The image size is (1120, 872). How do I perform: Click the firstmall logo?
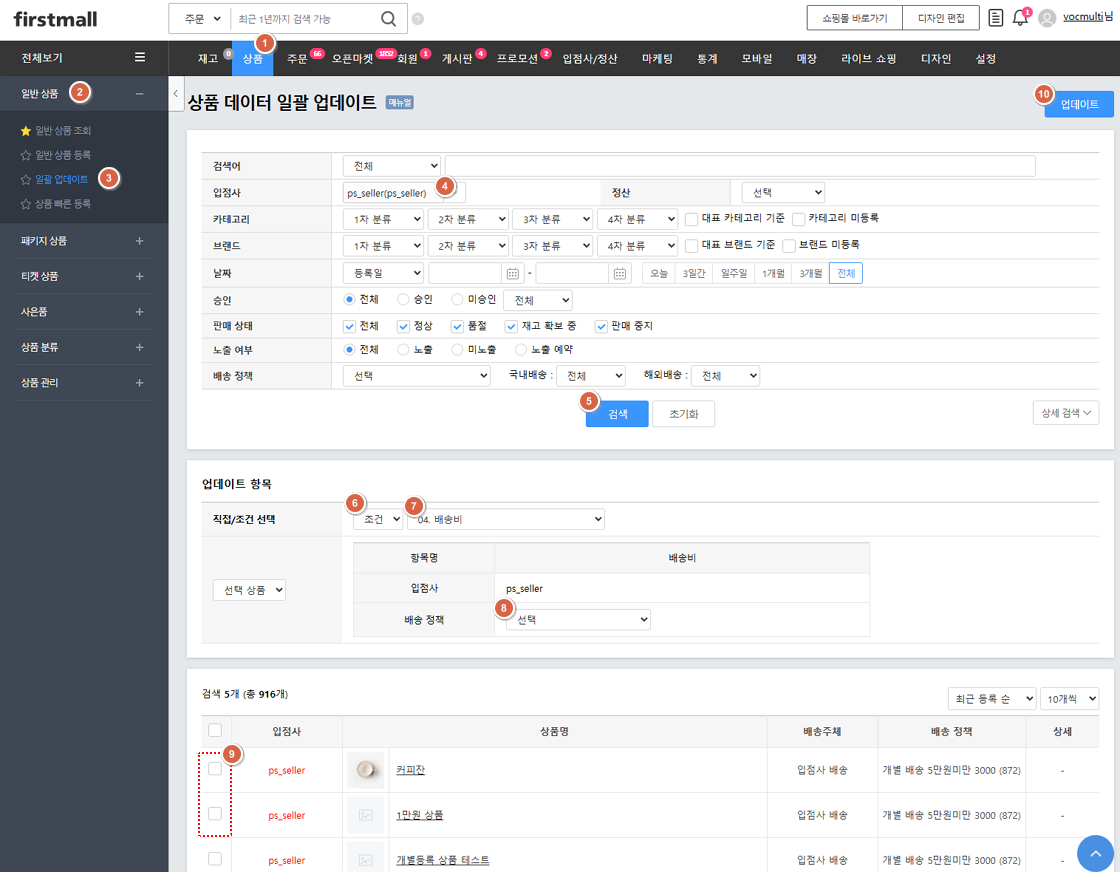pyautogui.click(x=55, y=19)
